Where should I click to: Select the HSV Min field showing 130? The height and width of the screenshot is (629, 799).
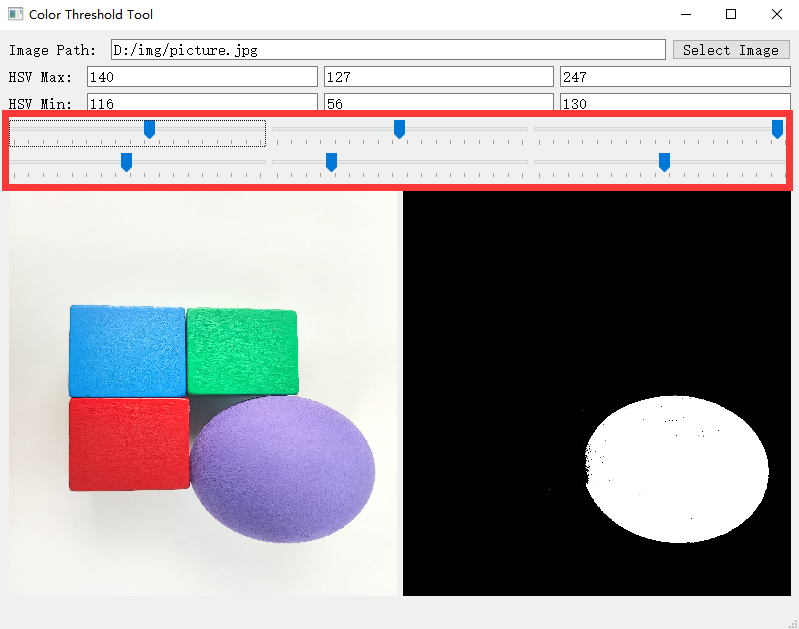675,102
